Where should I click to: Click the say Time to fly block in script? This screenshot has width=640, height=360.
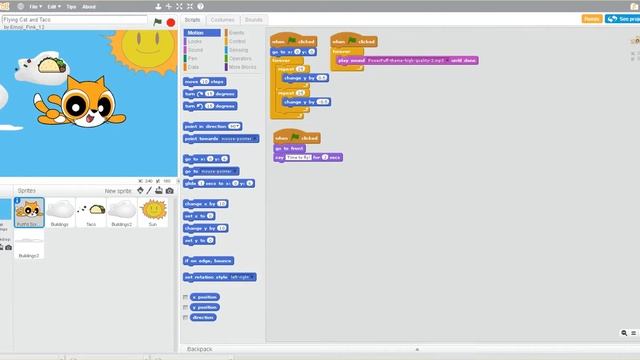point(308,157)
